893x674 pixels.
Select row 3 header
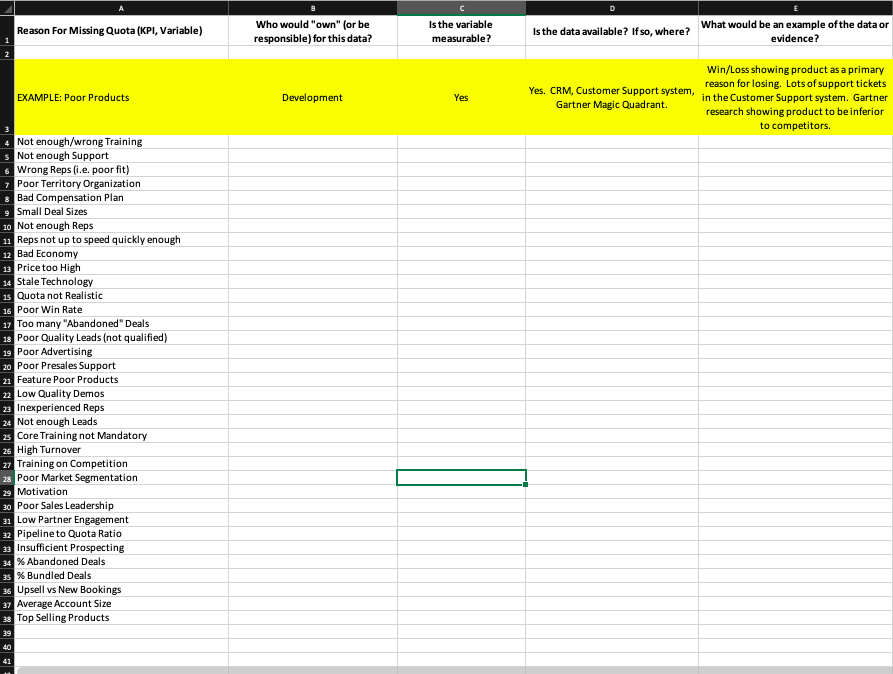click(7, 97)
